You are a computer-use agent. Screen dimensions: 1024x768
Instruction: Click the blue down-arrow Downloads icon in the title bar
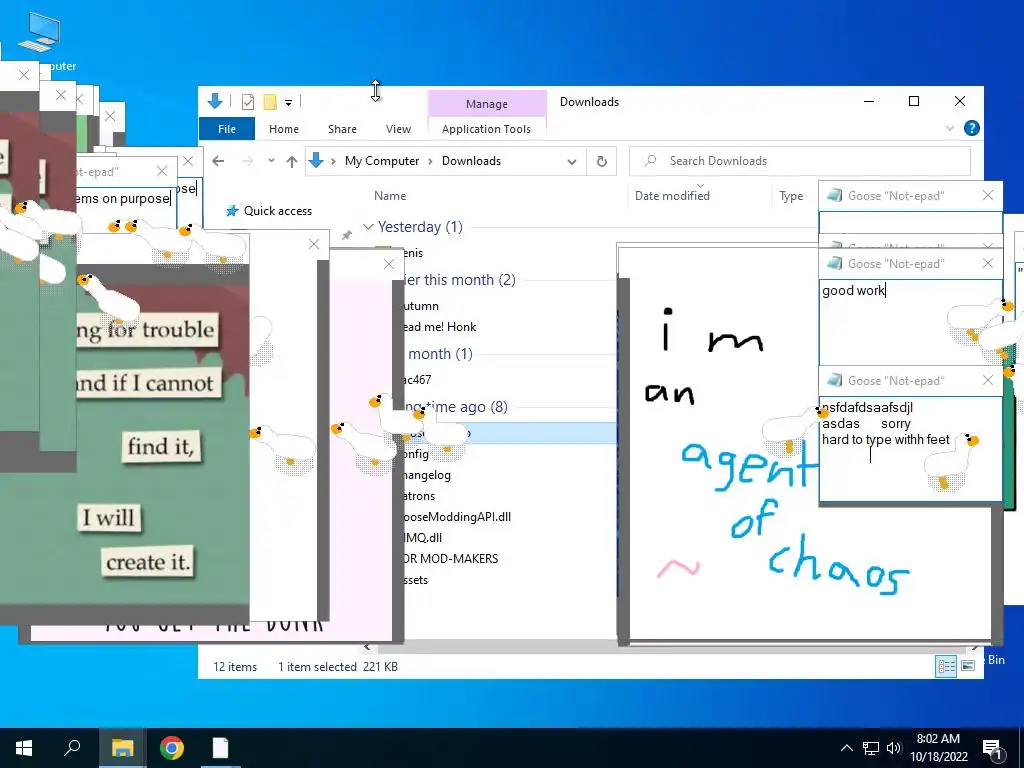tap(215, 101)
